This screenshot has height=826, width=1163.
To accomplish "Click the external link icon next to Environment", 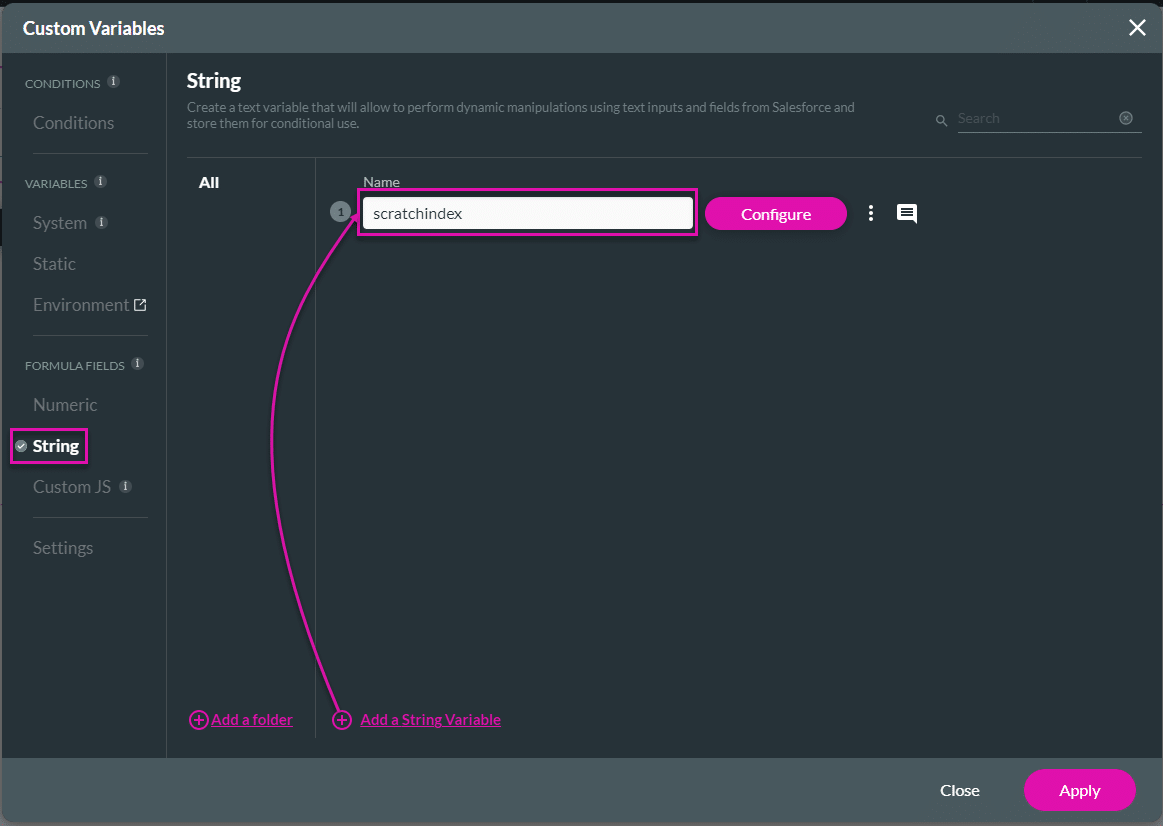I will coord(142,304).
